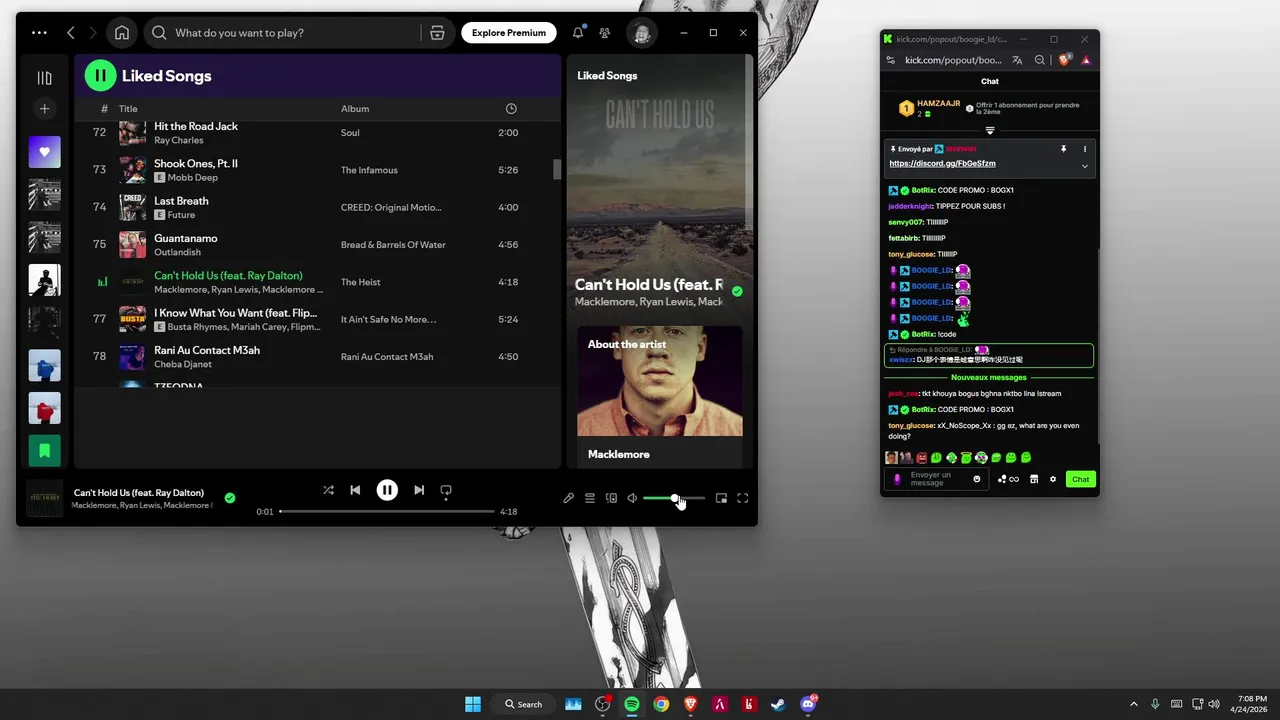The width and height of the screenshot is (1280, 720).
Task: Create a playlist with the plus icon
Action: tap(44, 108)
